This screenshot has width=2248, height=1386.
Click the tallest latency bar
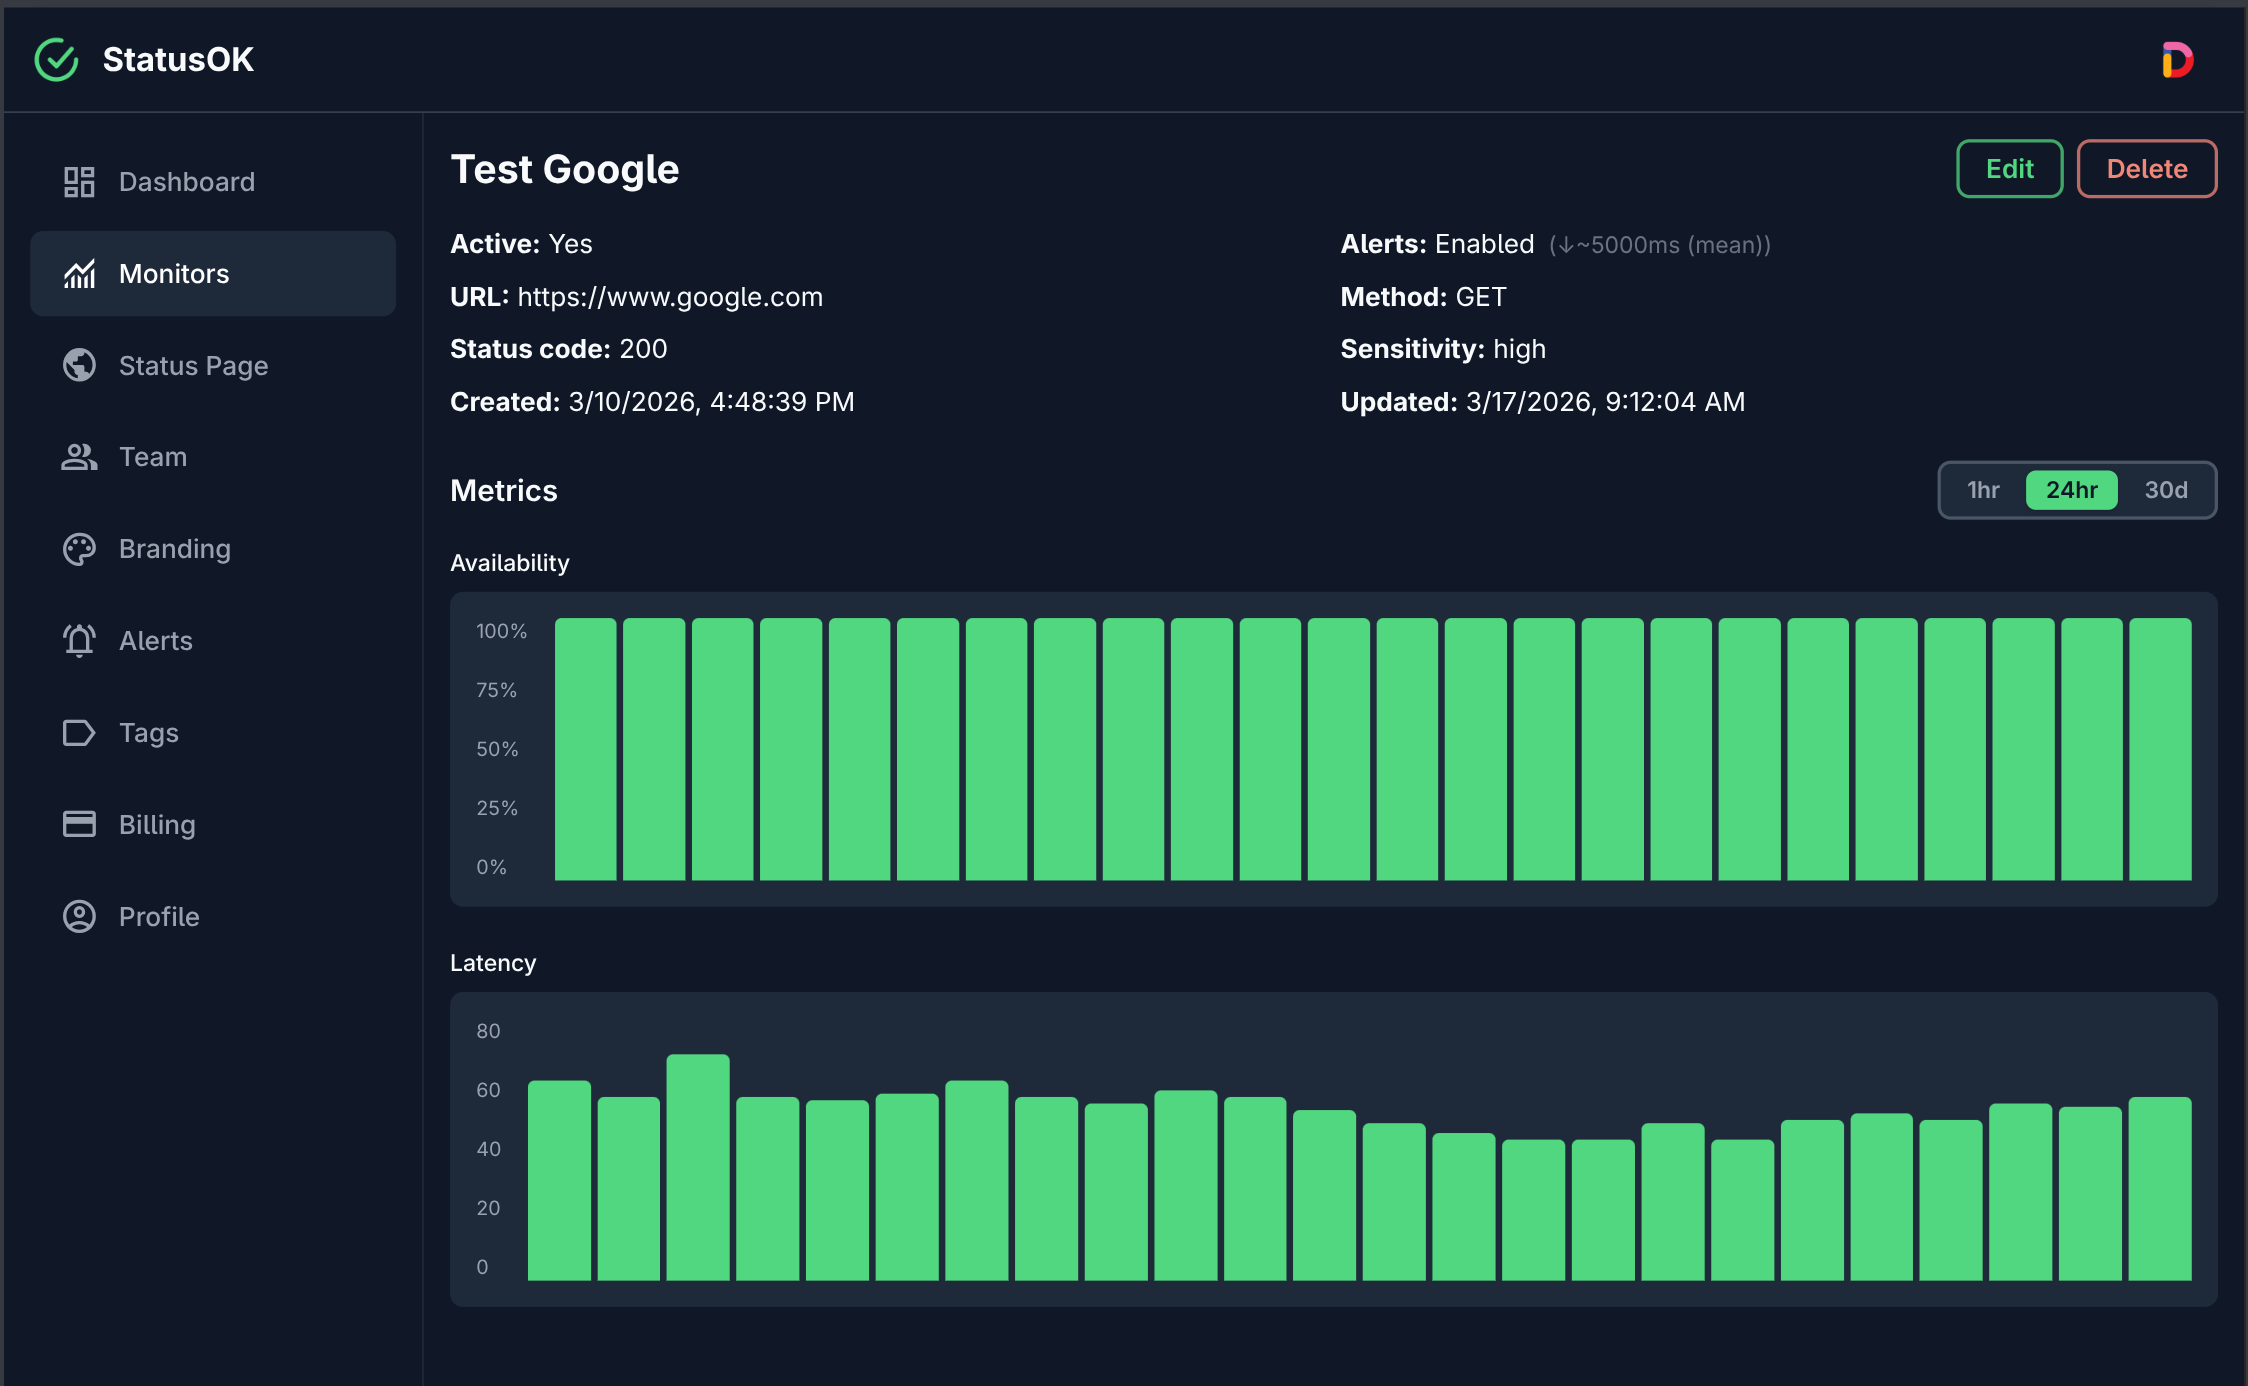(x=698, y=1166)
